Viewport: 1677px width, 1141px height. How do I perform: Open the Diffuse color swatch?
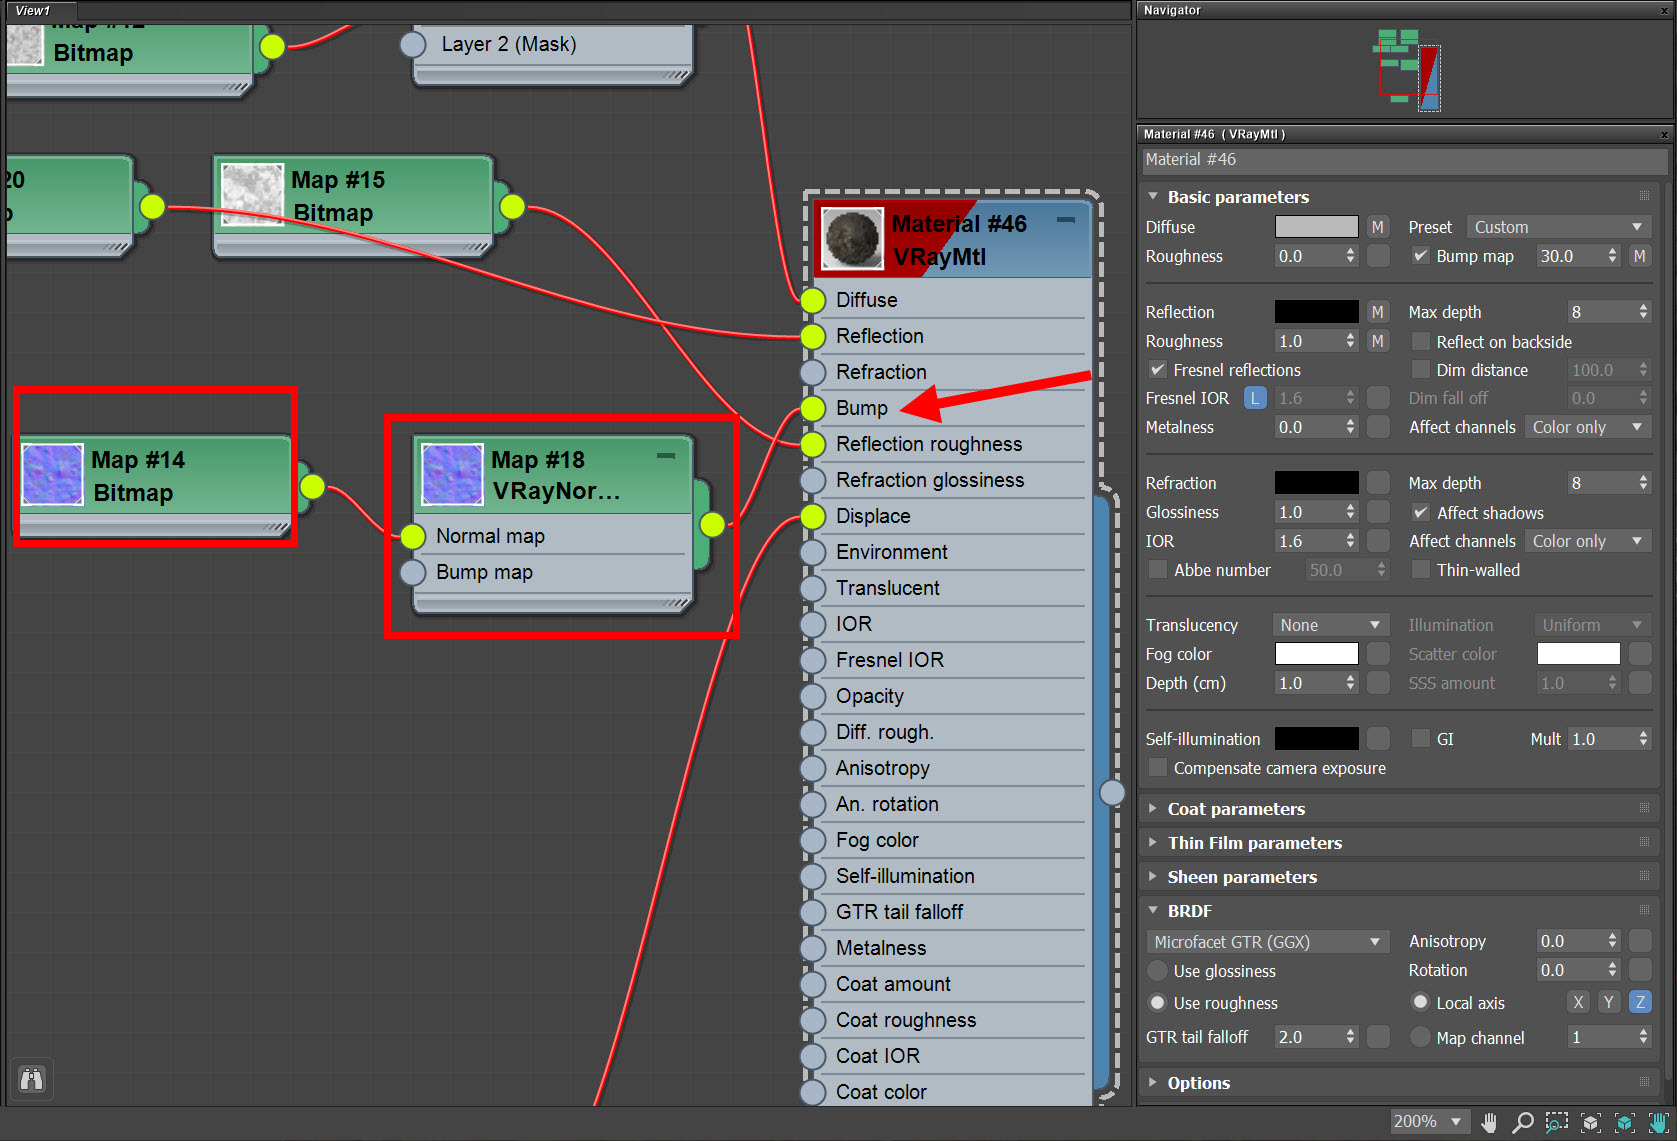1316,227
